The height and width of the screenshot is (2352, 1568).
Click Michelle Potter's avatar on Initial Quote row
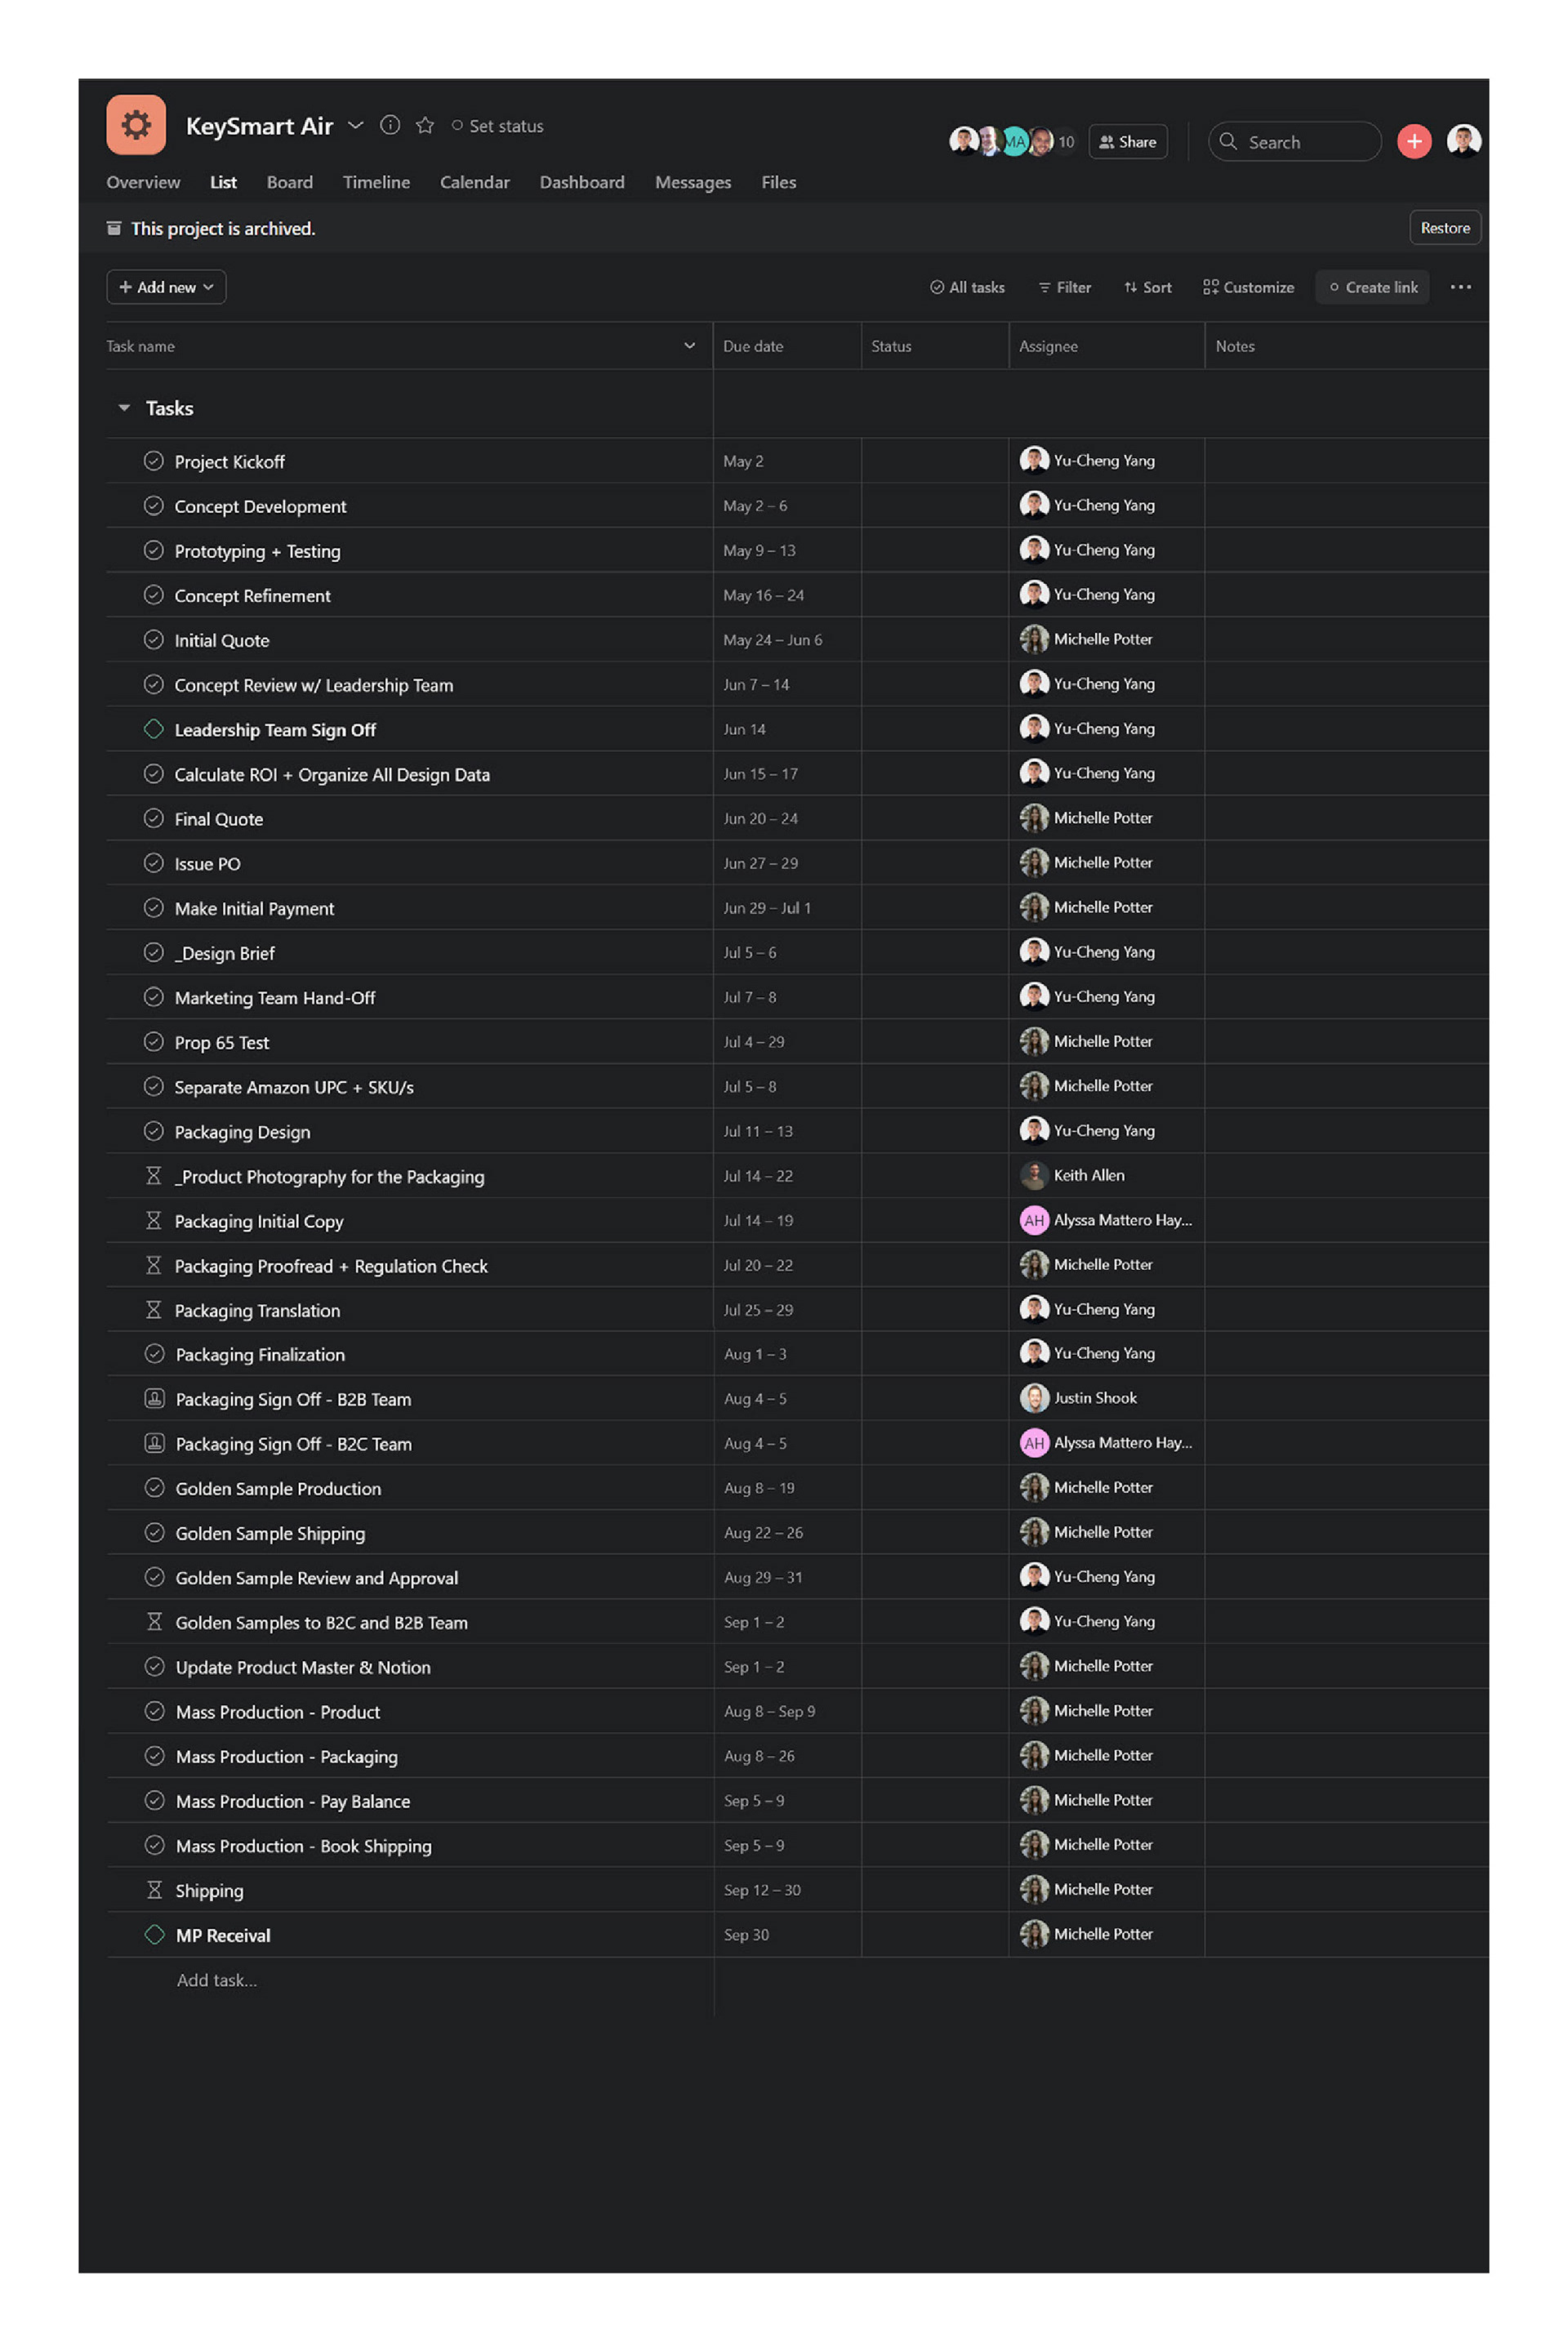click(x=1034, y=639)
